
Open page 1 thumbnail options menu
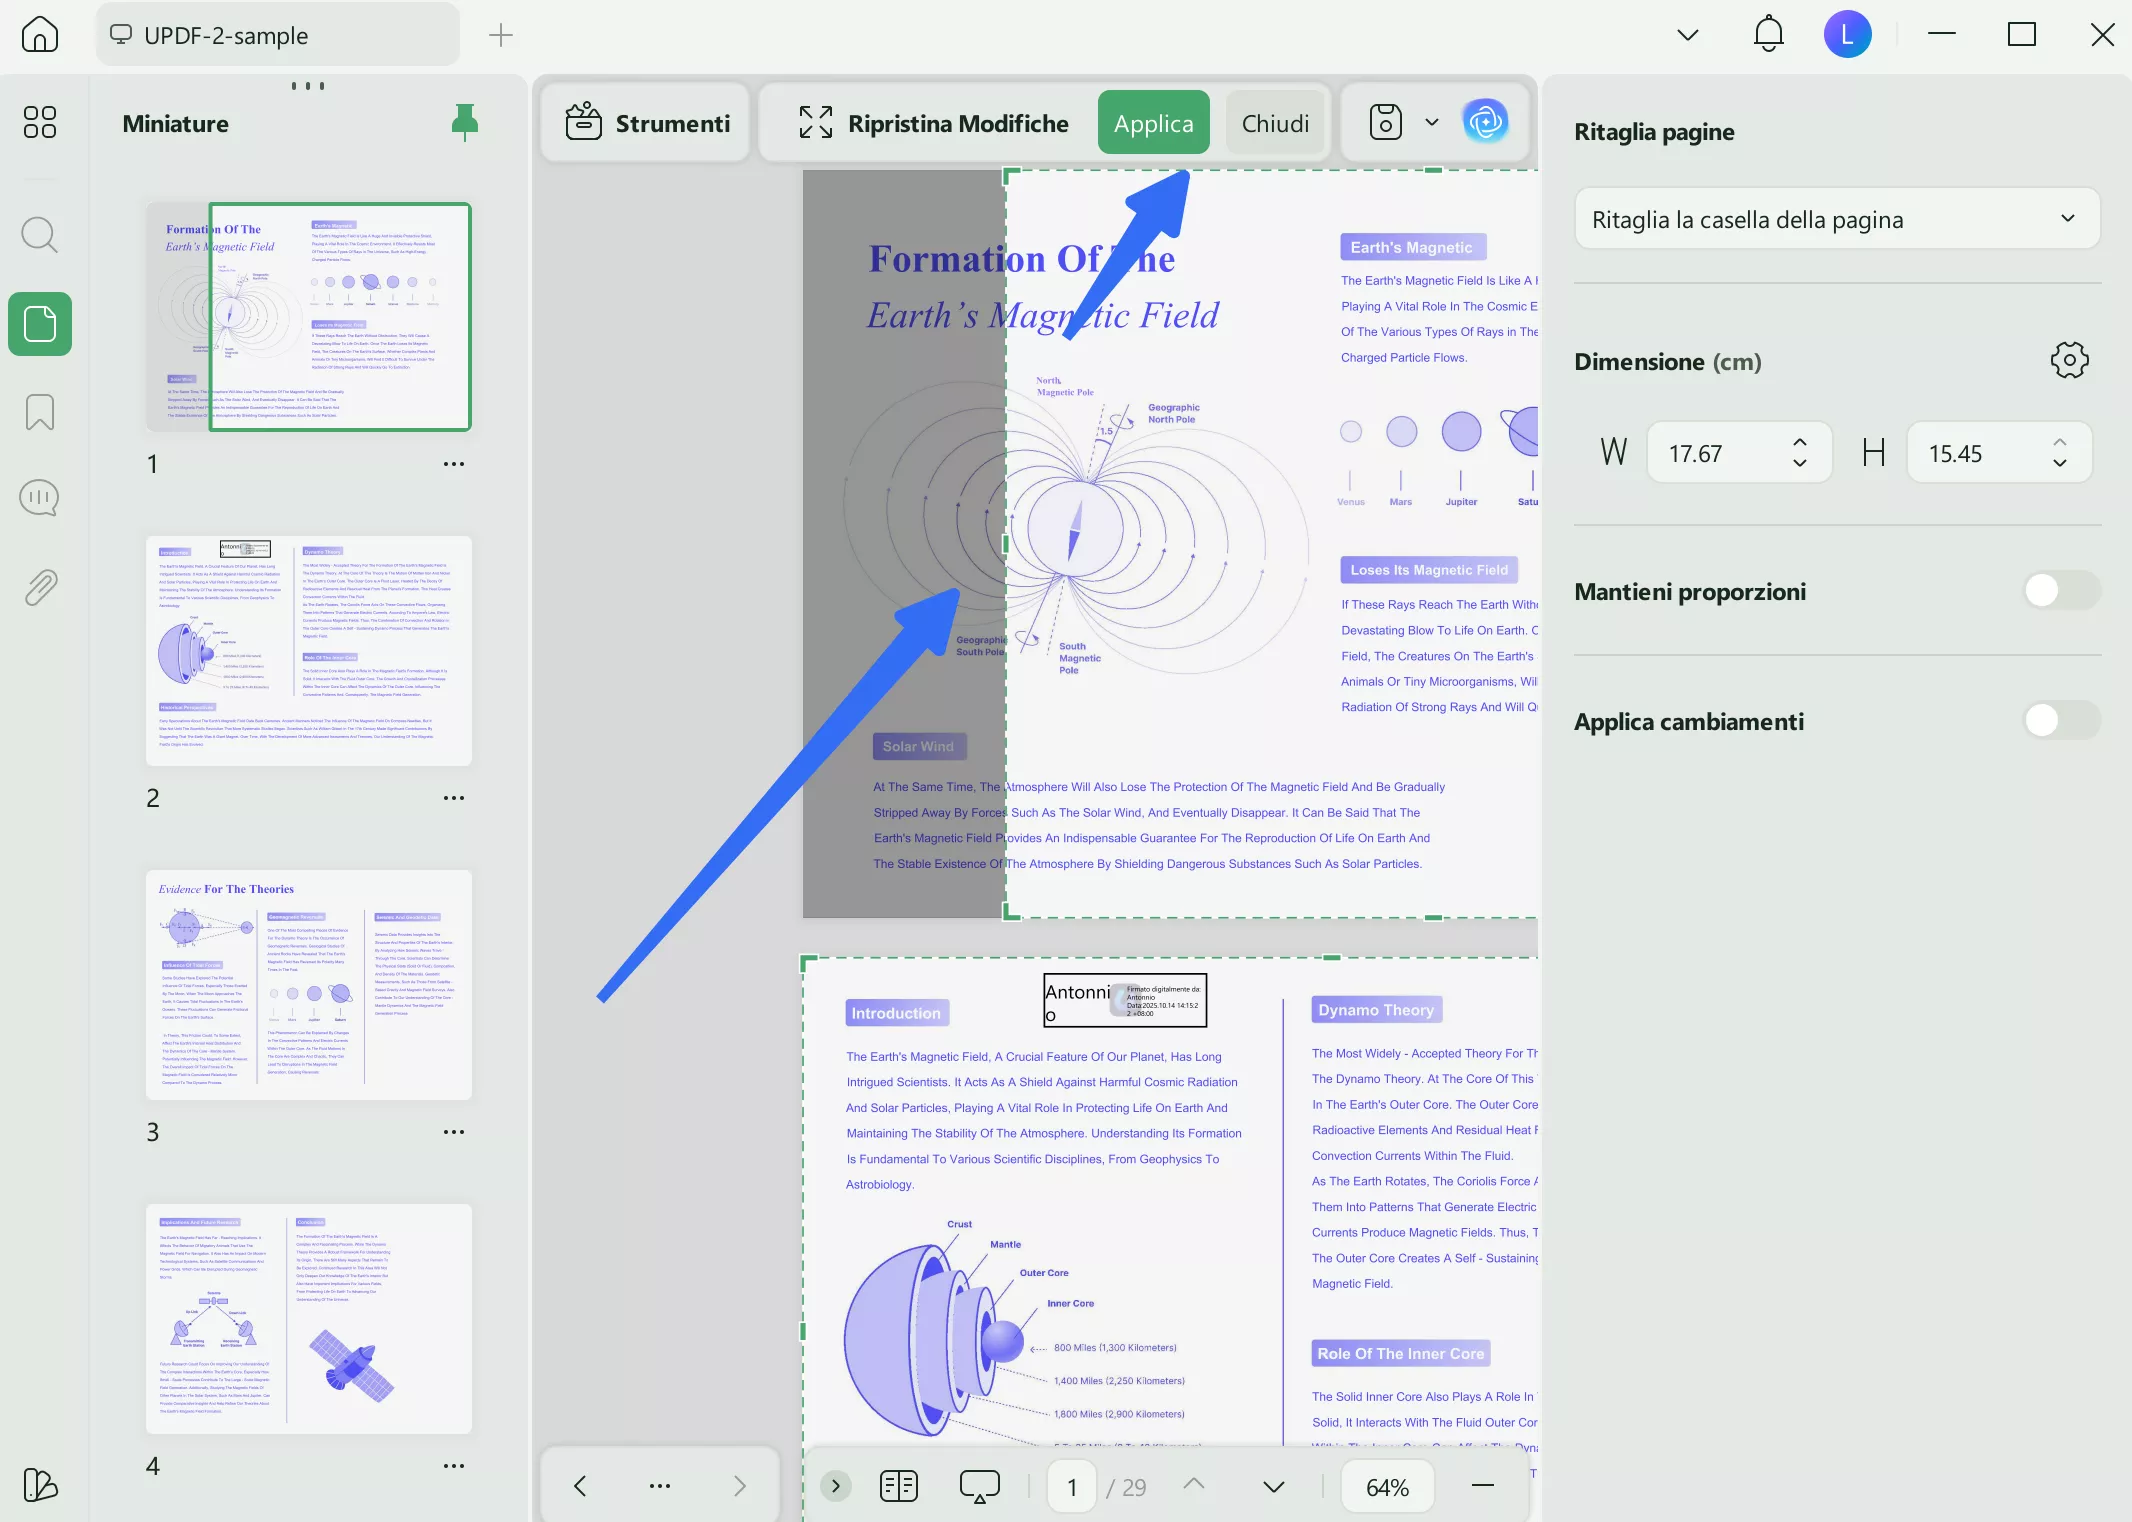(453, 464)
